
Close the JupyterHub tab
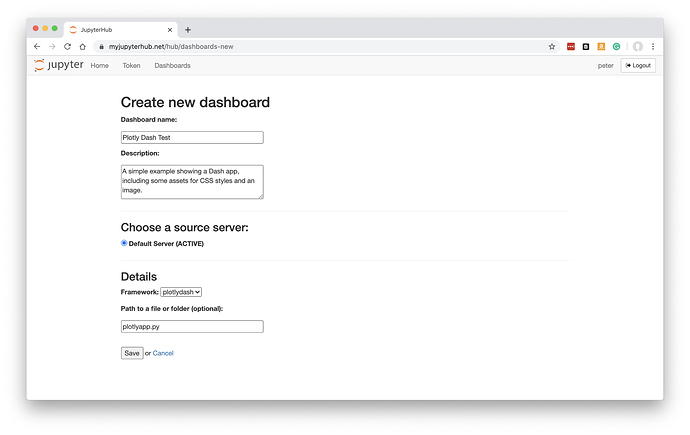pyautogui.click(x=170, y=30)
